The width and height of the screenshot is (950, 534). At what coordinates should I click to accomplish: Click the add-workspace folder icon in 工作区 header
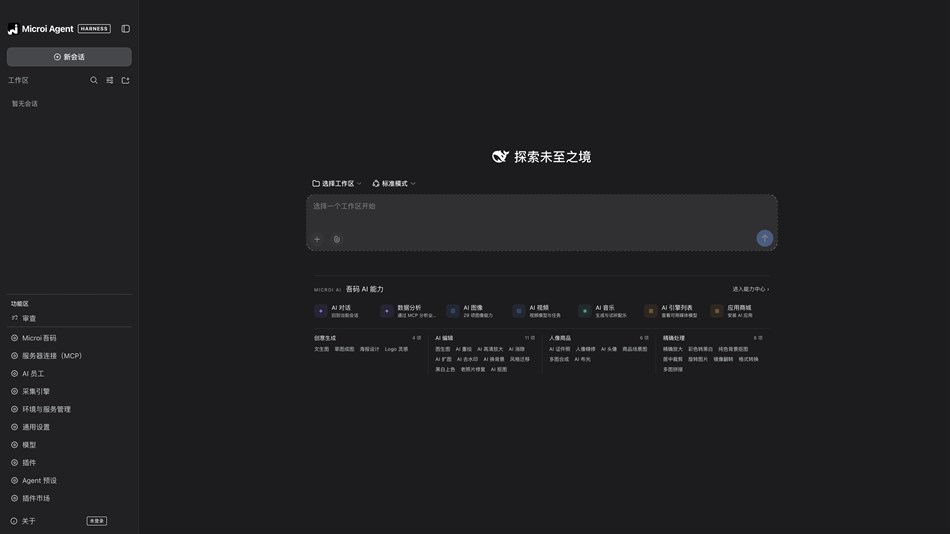pyautogui.click(x=125, y=80)
